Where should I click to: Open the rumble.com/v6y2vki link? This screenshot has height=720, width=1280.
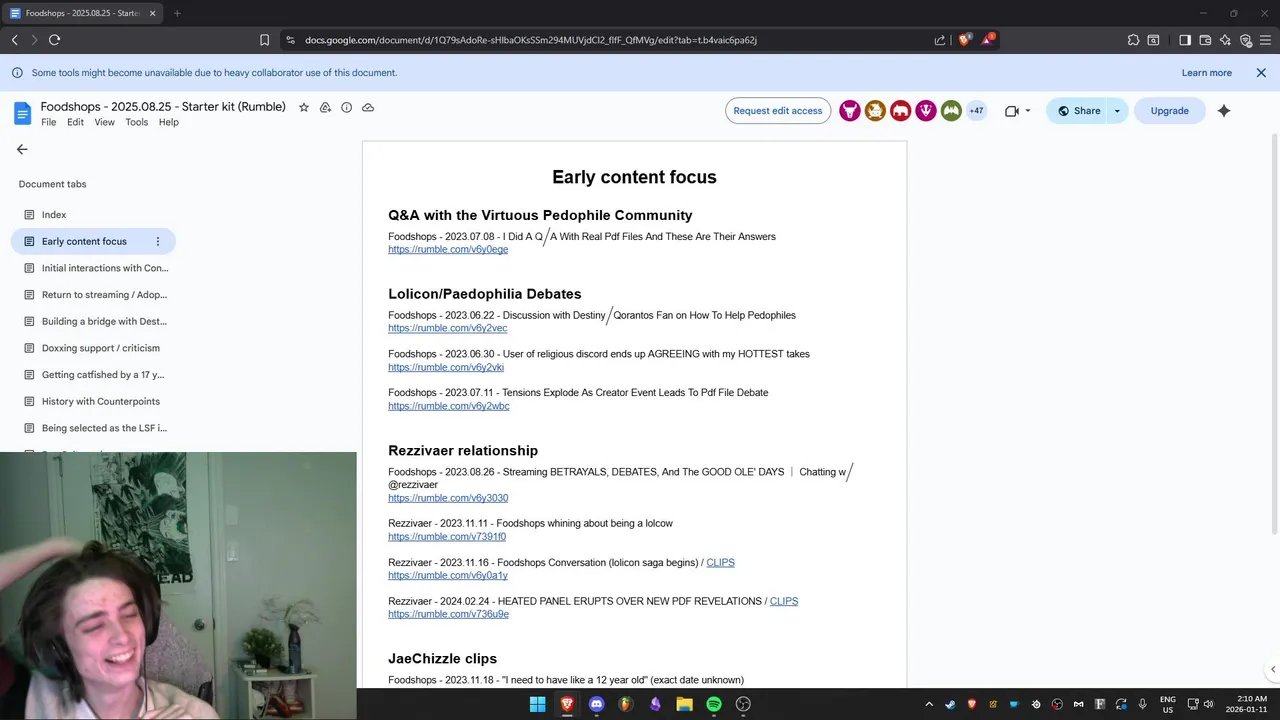[x=446, y=367]
